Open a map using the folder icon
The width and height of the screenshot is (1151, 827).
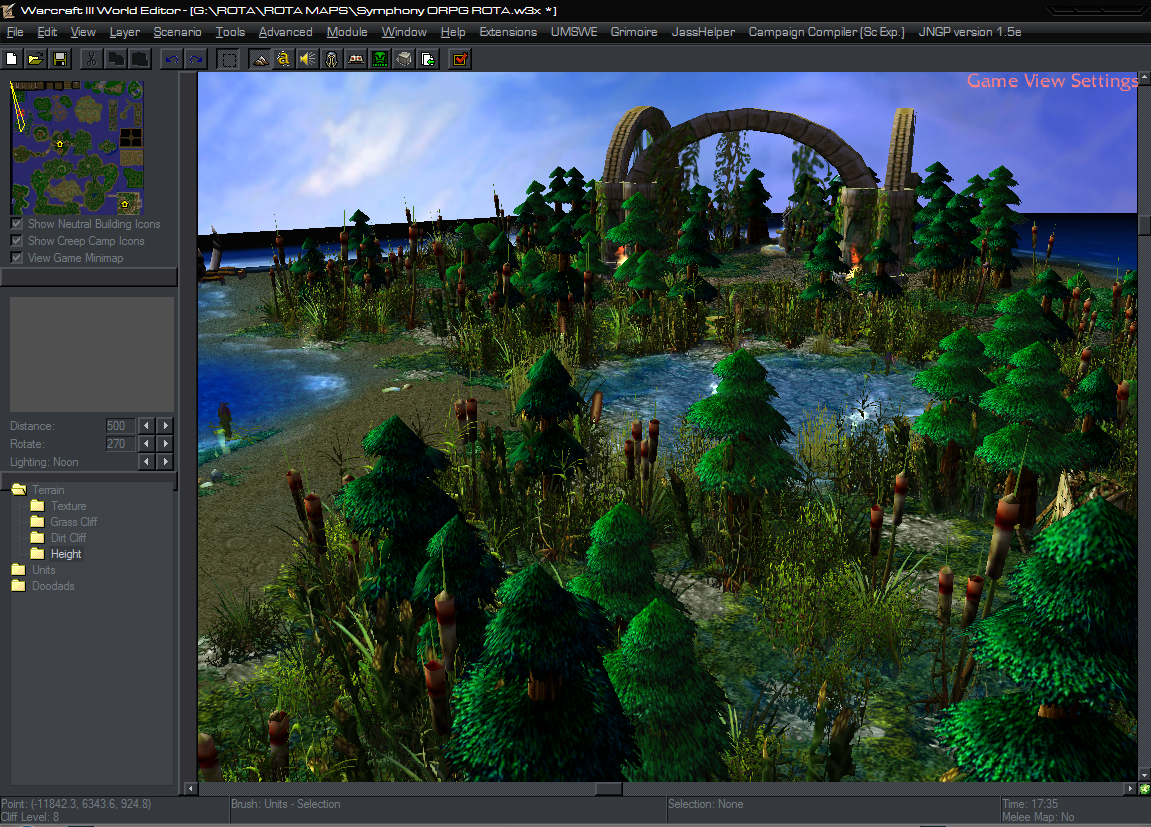point(35,59)
